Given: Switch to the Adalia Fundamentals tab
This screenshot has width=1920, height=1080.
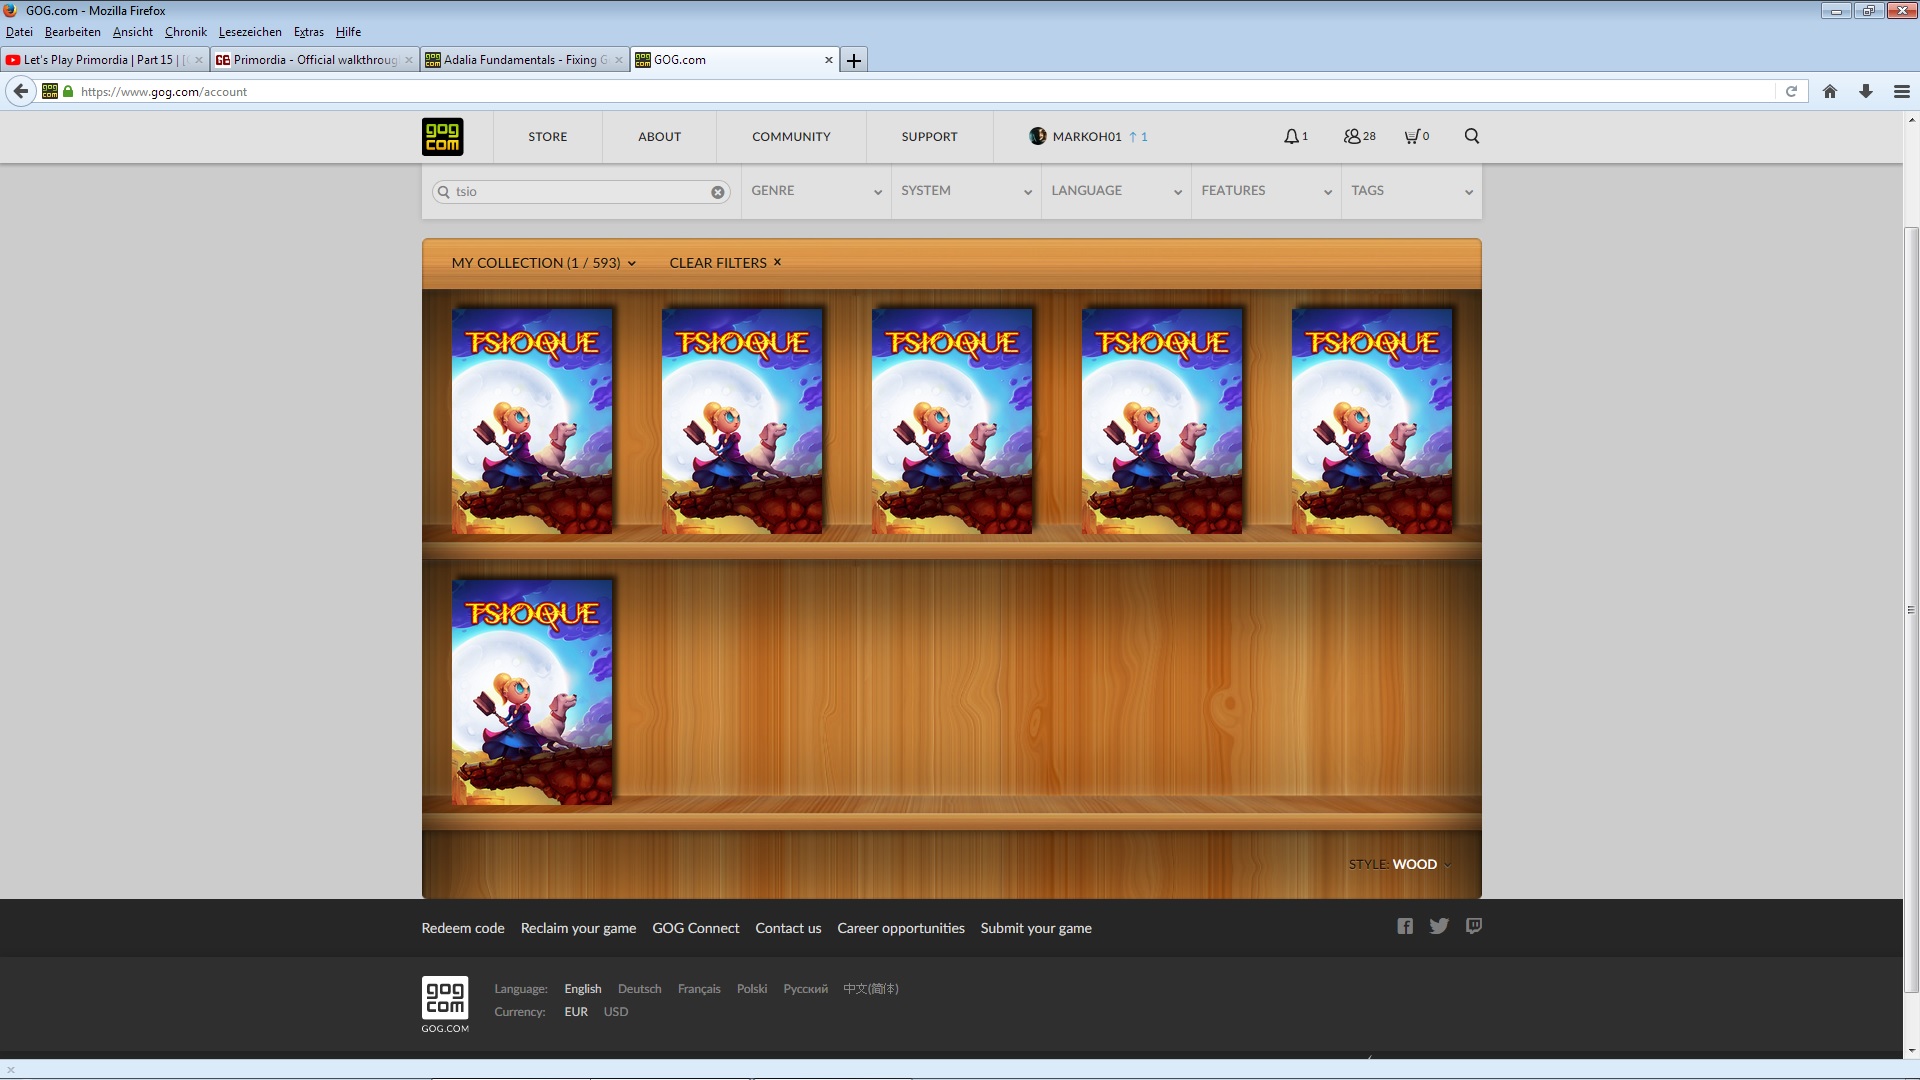Looking at the screenshot, I should click(x=524, y=60).
